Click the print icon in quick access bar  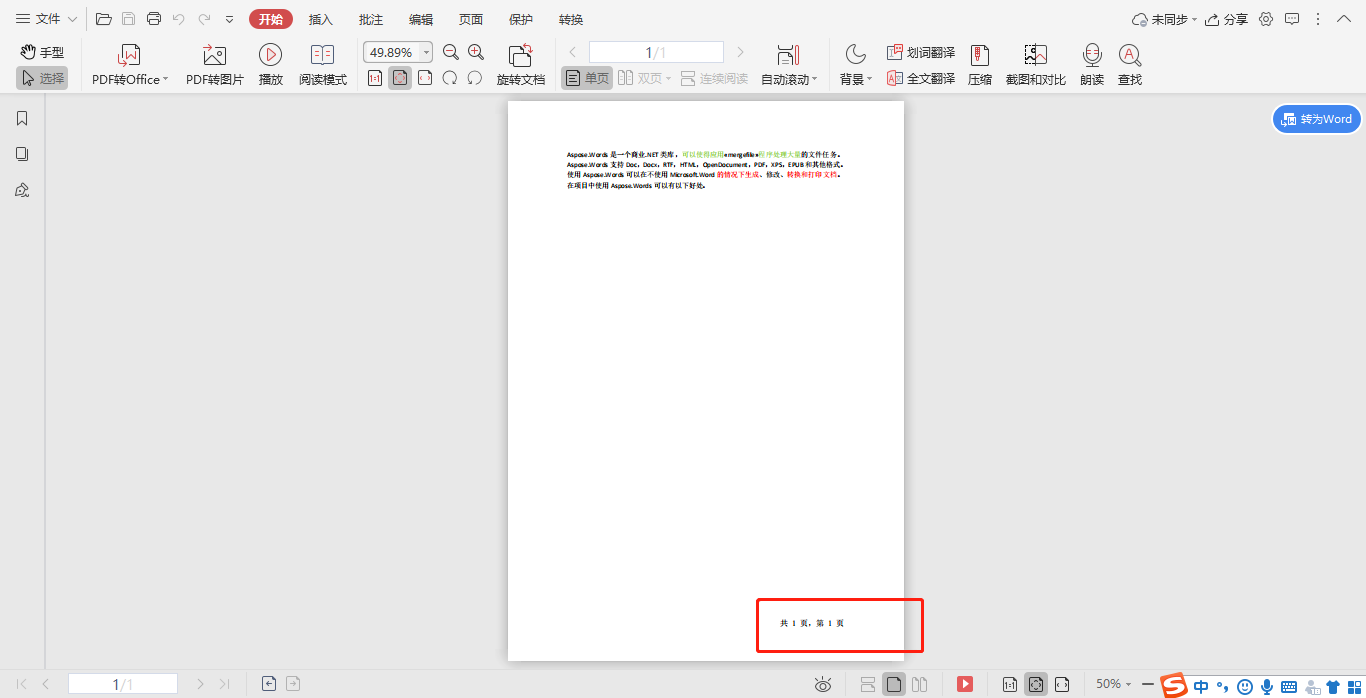[x=153, y=19]
